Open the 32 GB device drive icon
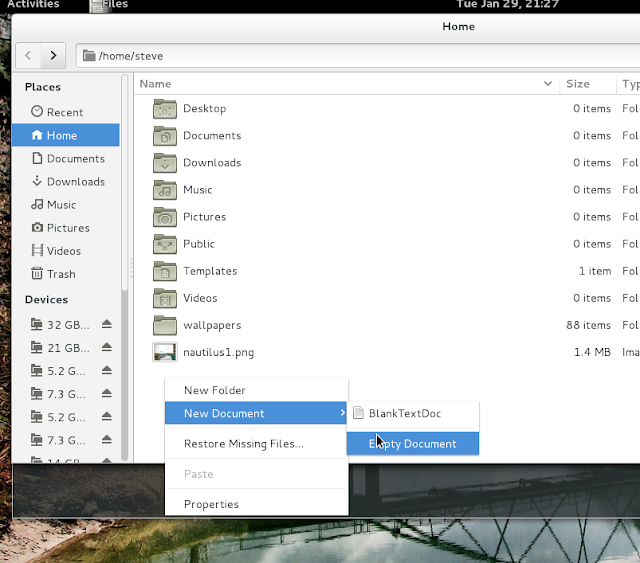Viewport: 640px width, 563px height. [37, 325]
